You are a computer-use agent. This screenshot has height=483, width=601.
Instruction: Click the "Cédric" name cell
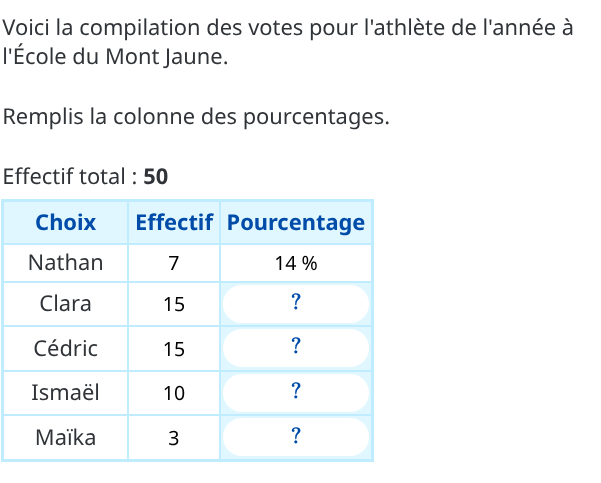point(66,348)
